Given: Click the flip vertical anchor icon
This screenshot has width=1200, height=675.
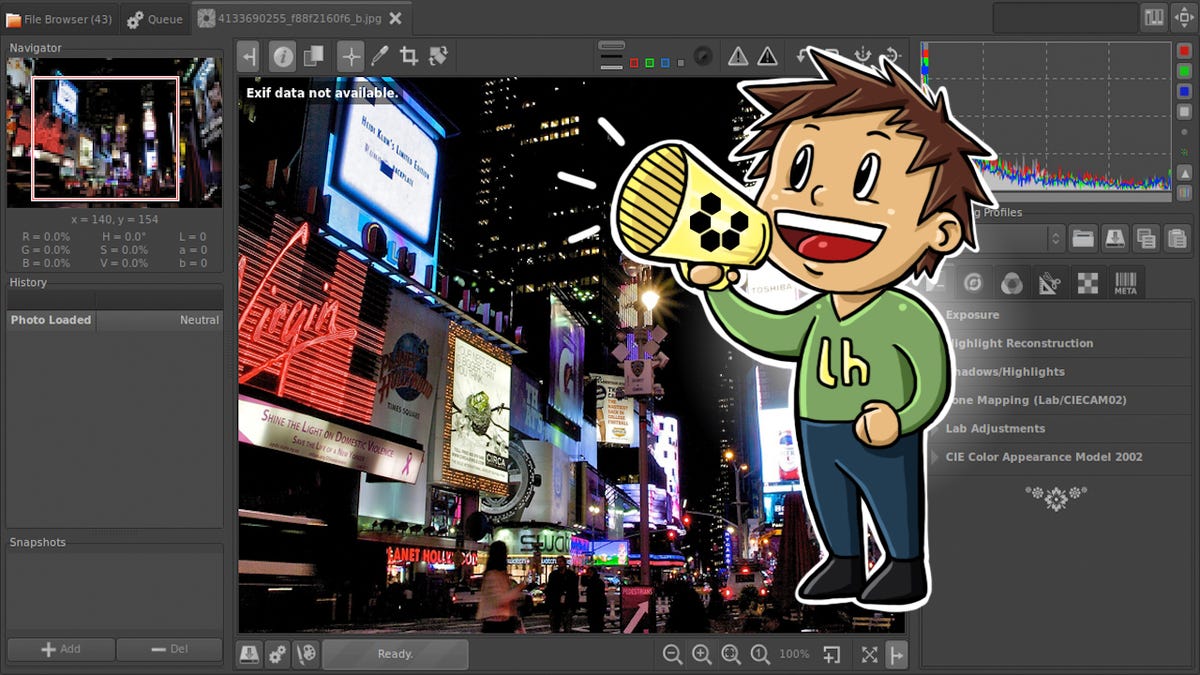Looking at the screenshot, I should coord(861,56).
